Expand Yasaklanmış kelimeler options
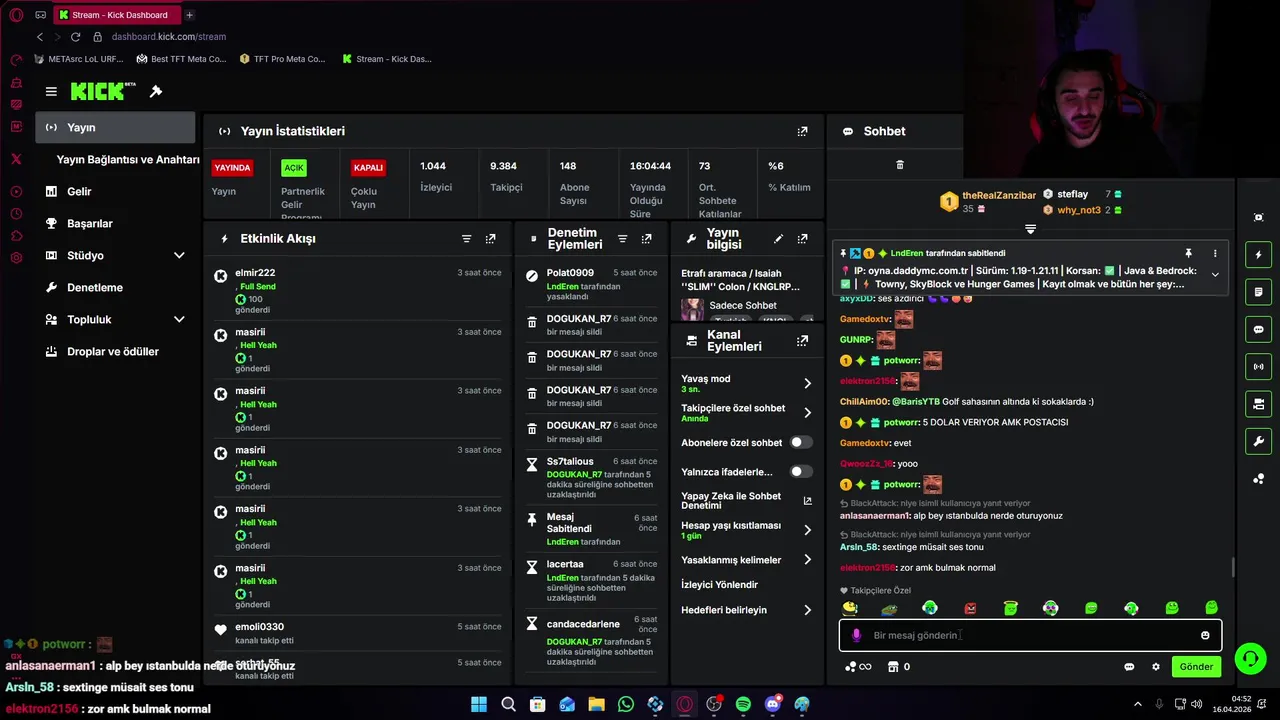Screen dimensions: 1280x720 point(807,560)
